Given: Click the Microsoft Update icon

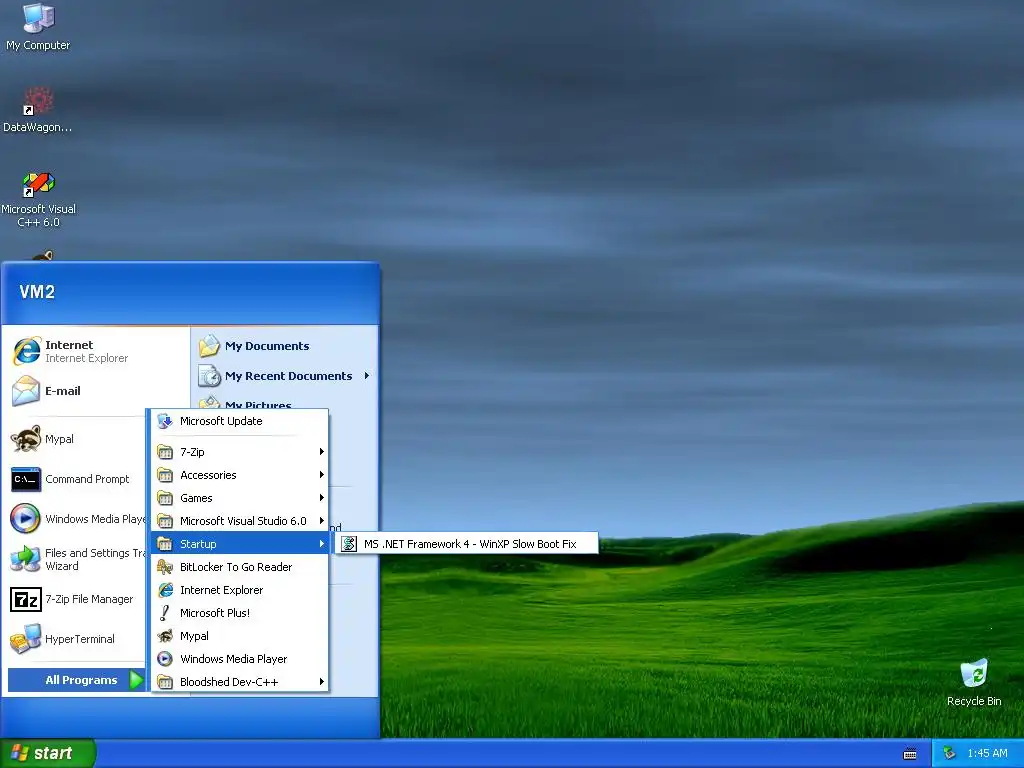Looking at the screenshot, I should pyautogui.click(x=165, y=421).
